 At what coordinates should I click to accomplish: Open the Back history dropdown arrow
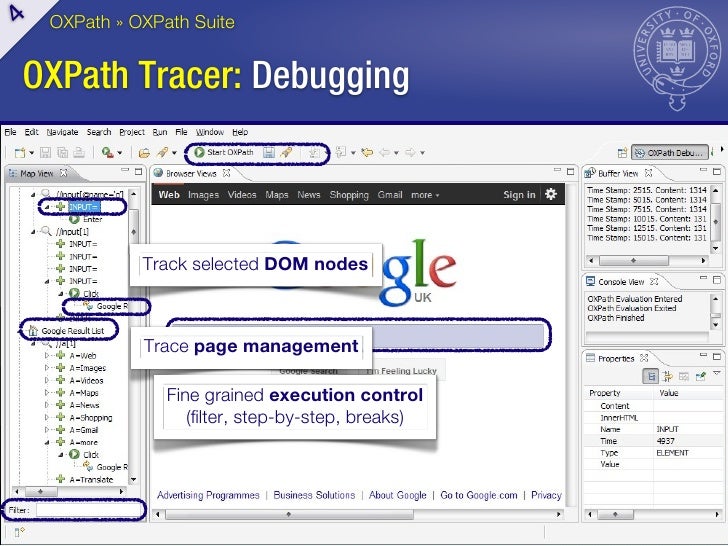[396, 153]
